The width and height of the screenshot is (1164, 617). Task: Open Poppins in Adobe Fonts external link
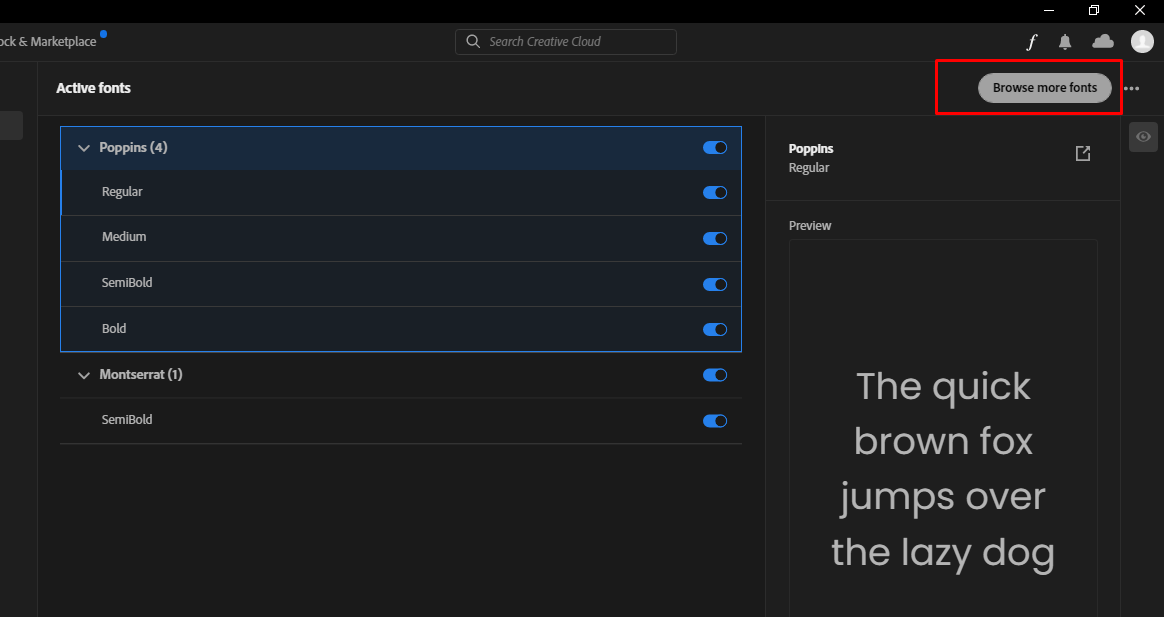pyautogui.click(x=1083, y=154)
